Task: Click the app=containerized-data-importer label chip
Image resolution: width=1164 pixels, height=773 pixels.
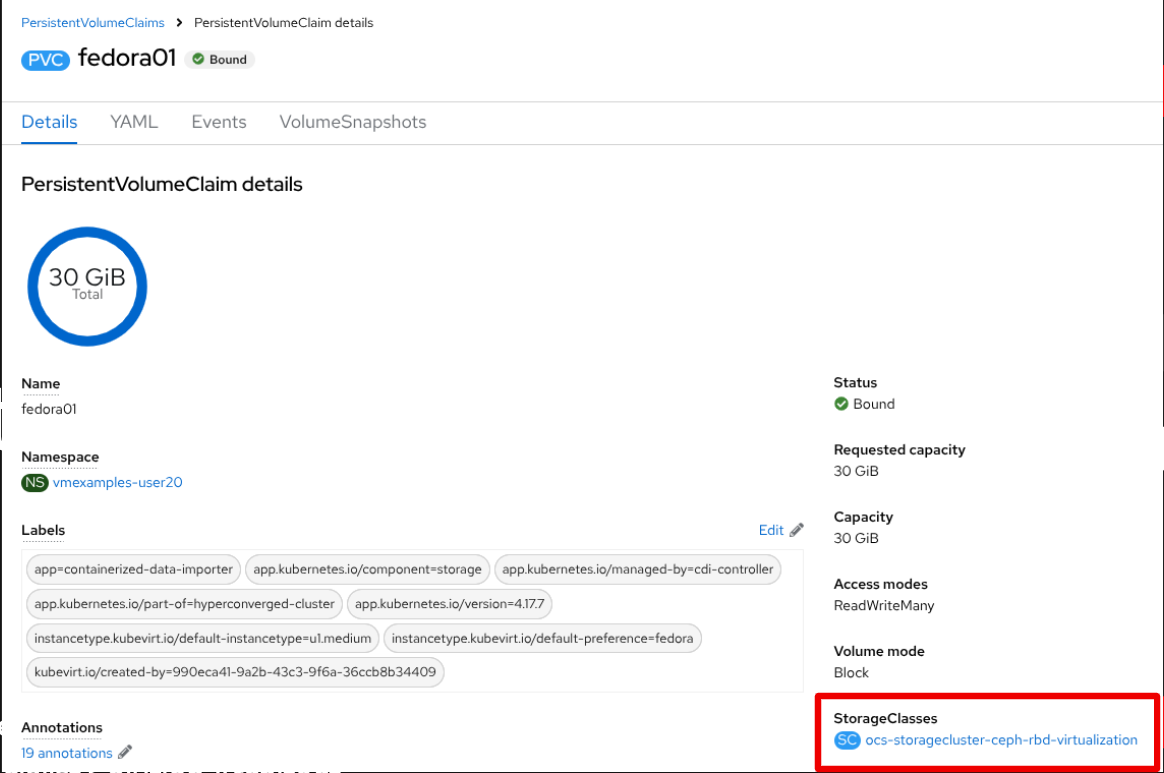Action: pos(133,569)
